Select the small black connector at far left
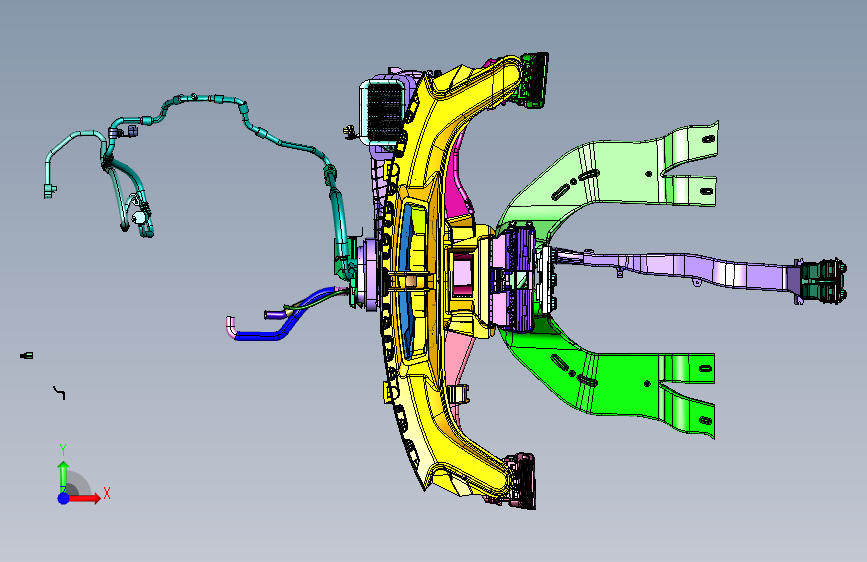 [27, 355]
